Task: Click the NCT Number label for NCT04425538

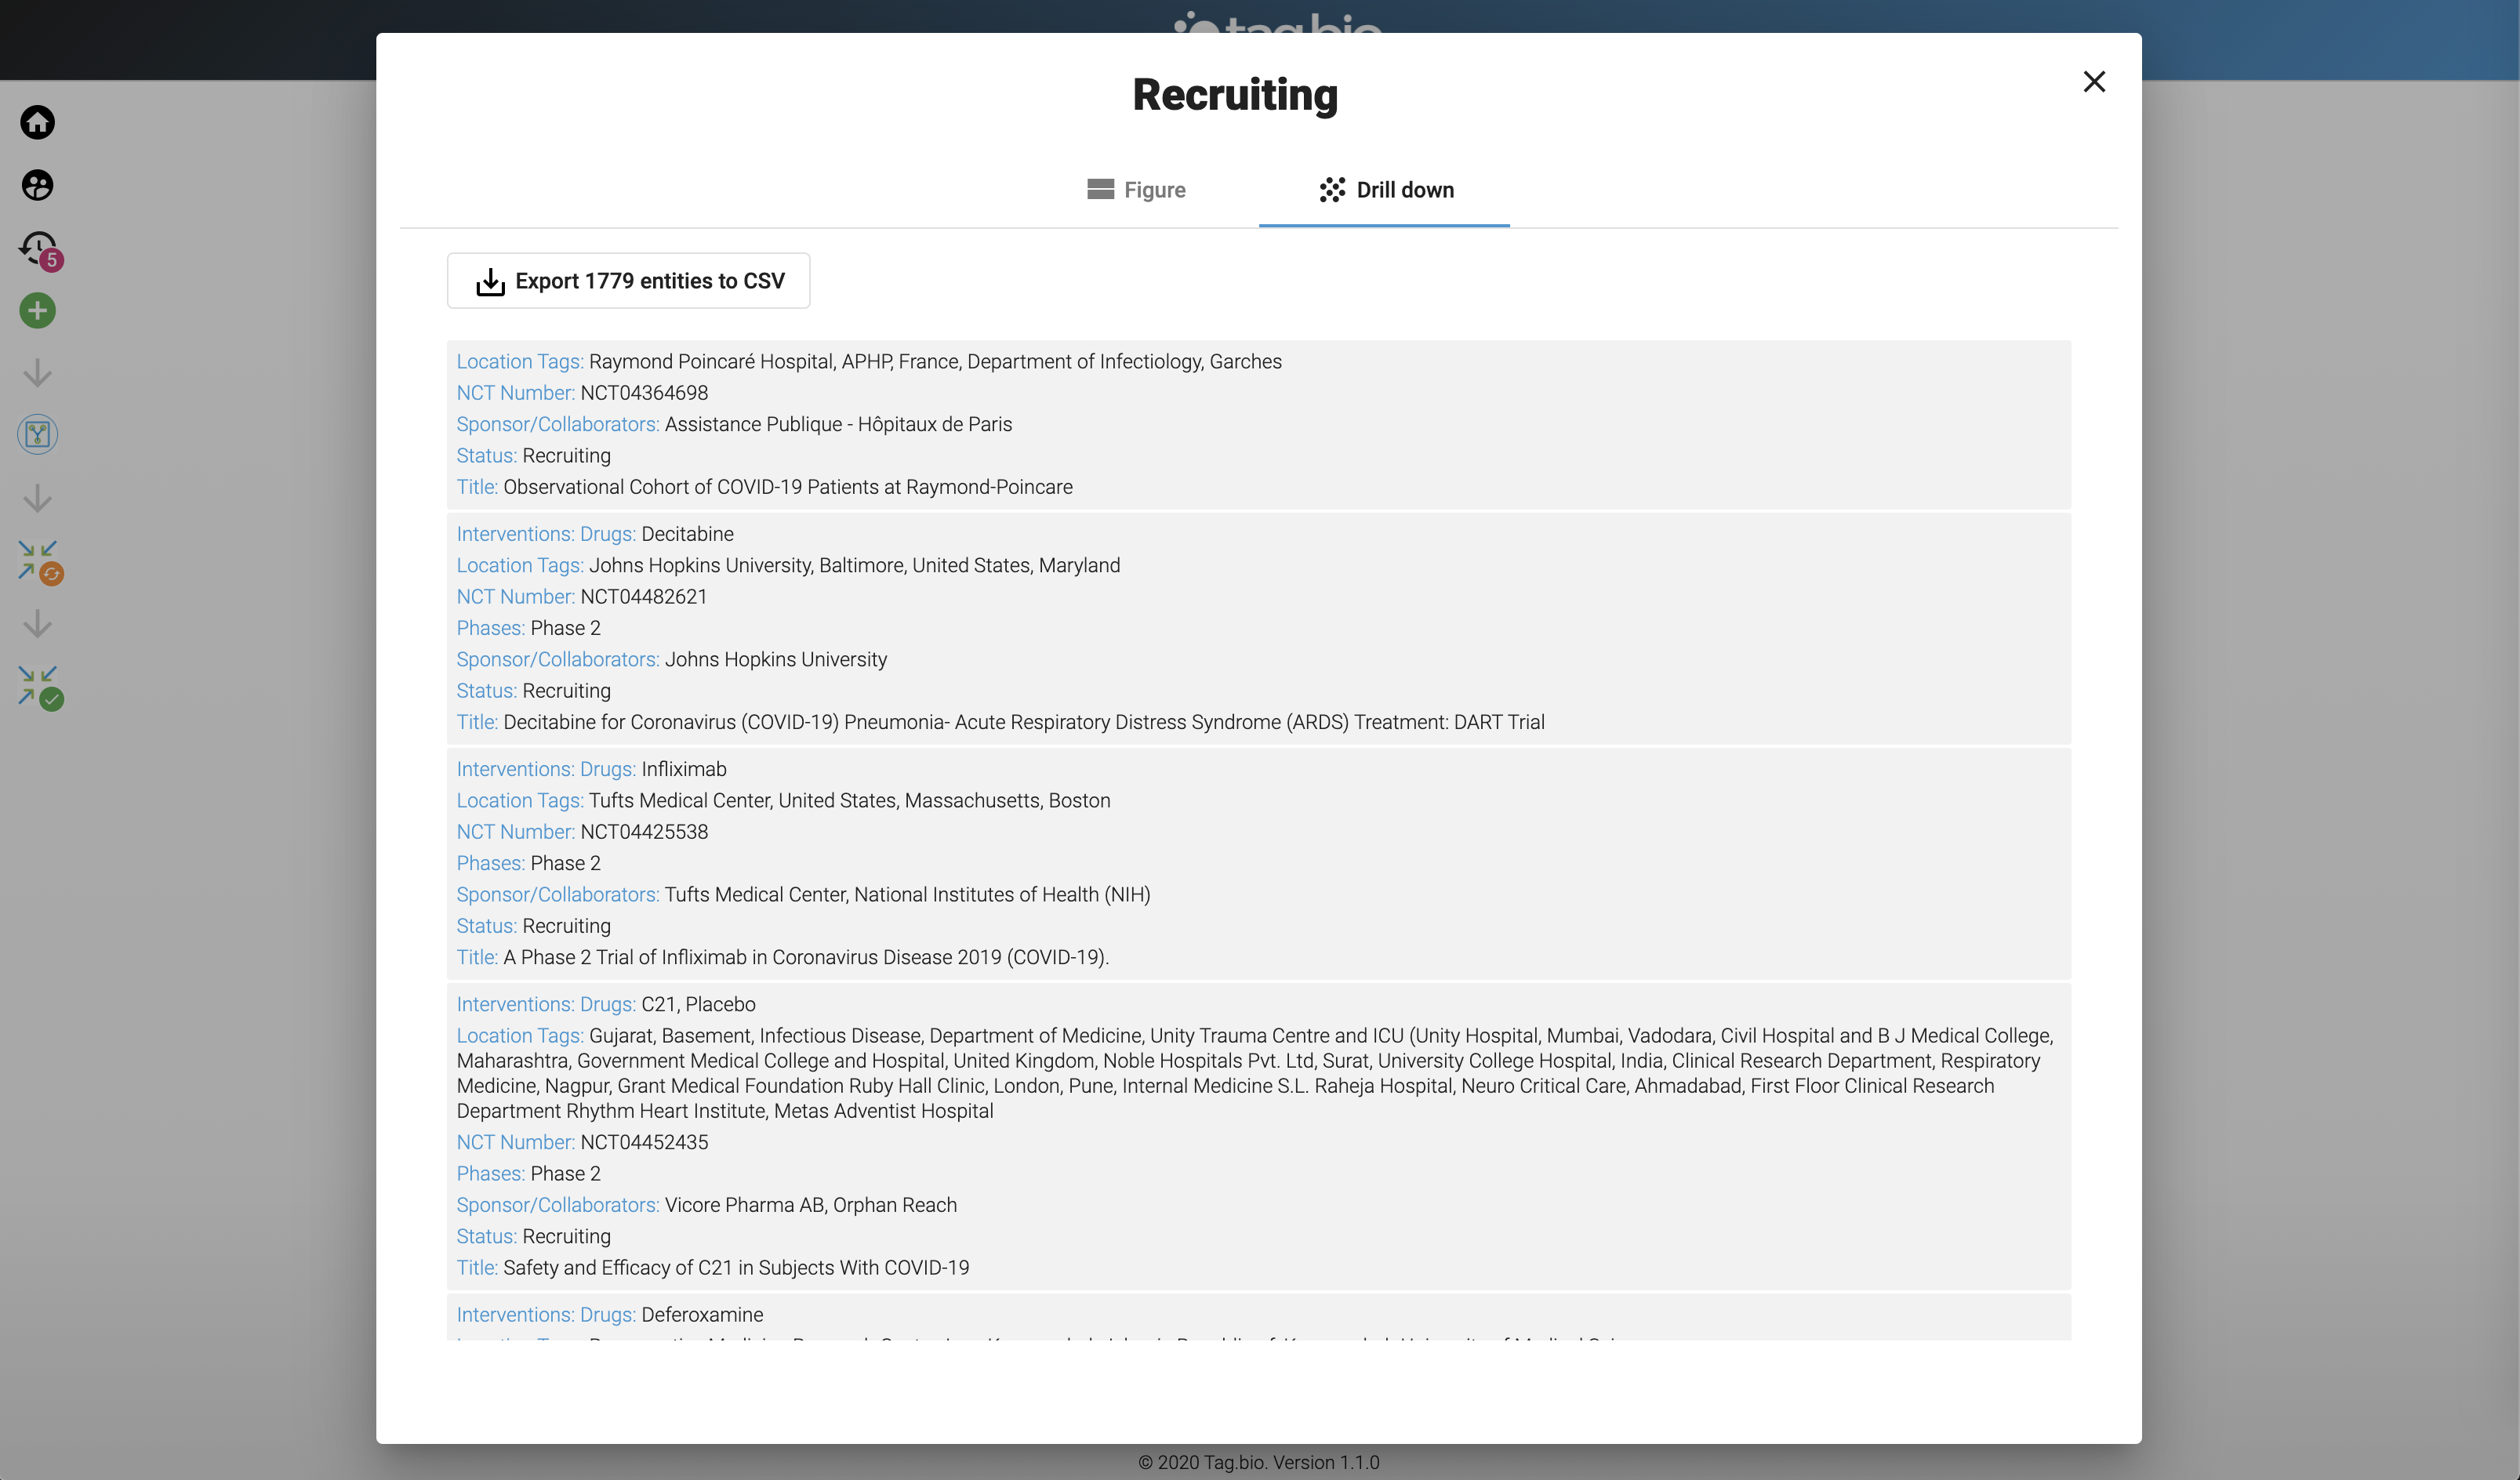Action: pos(515,832)
